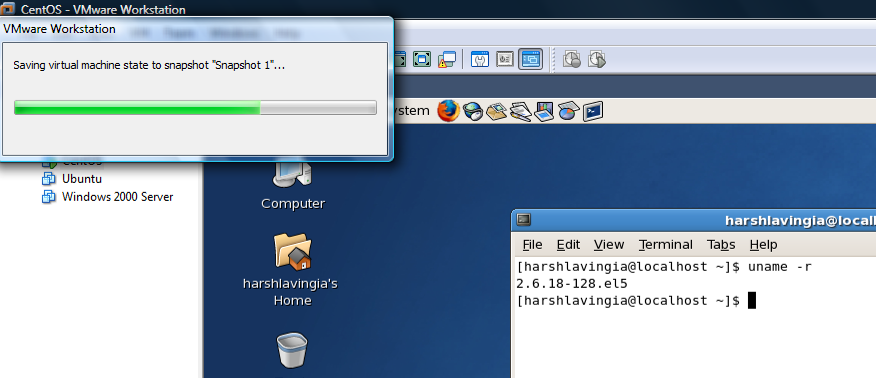
Task: Open Evolution mail globe icon in panel
Action: coord(473,111)
